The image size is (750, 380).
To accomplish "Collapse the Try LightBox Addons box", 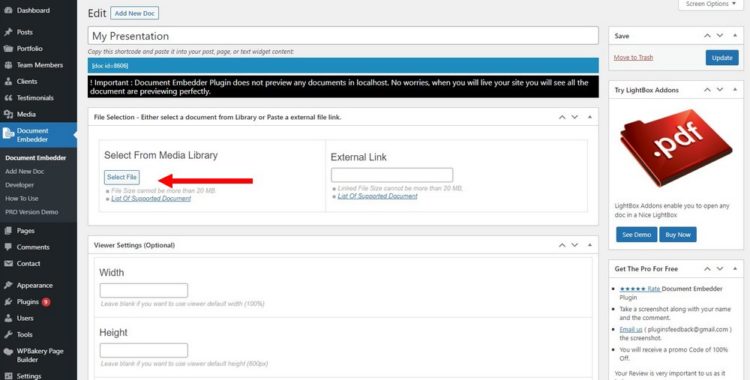I will [735, 90].
